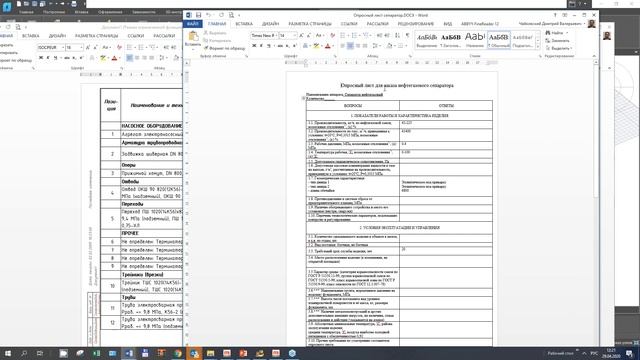Click numbered list icon in front window
The width and height of the screenshot is (640, 360).
tap(354, 36)
